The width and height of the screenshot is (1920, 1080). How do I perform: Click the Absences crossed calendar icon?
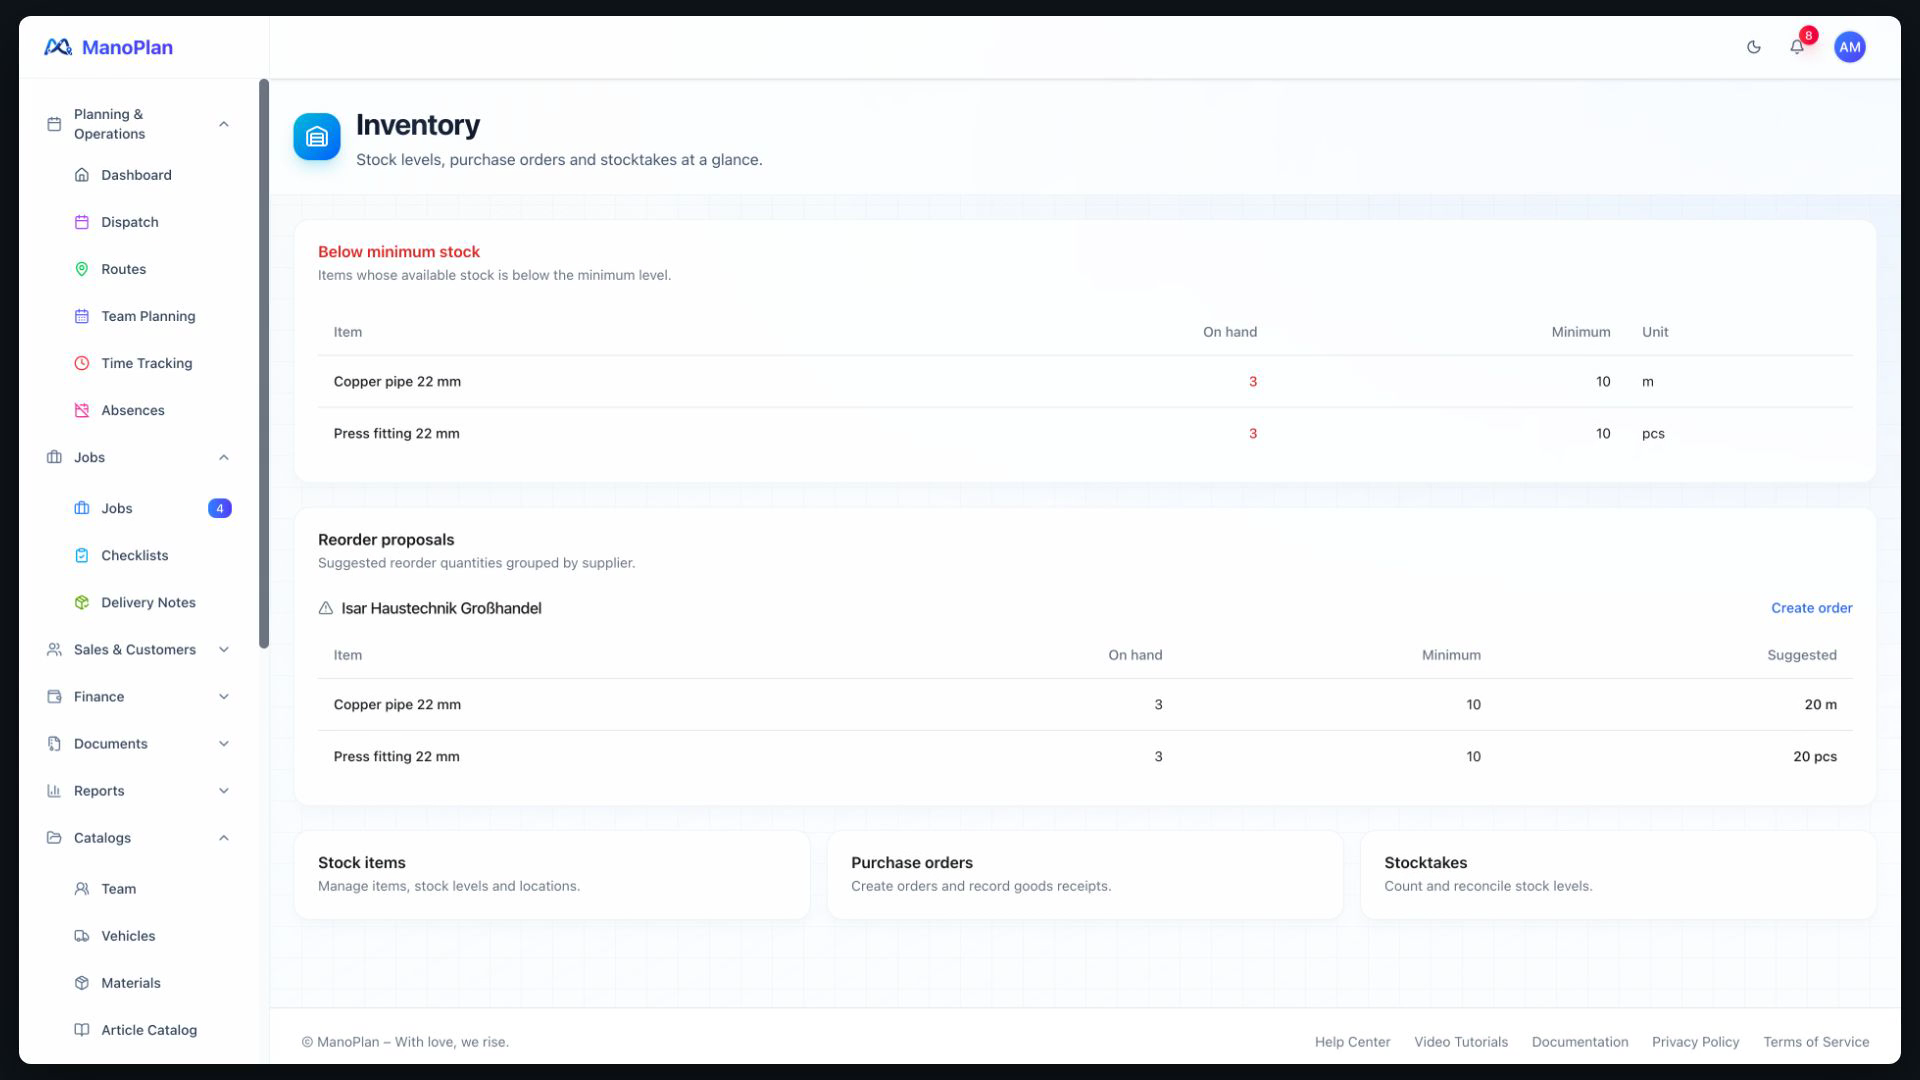tap(82, 410)
